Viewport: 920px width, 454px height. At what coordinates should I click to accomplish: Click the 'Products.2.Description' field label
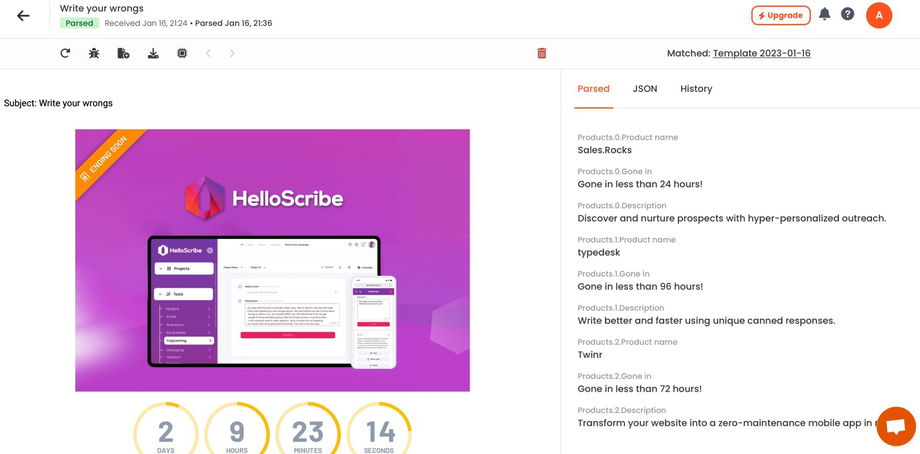coord(622,411)
